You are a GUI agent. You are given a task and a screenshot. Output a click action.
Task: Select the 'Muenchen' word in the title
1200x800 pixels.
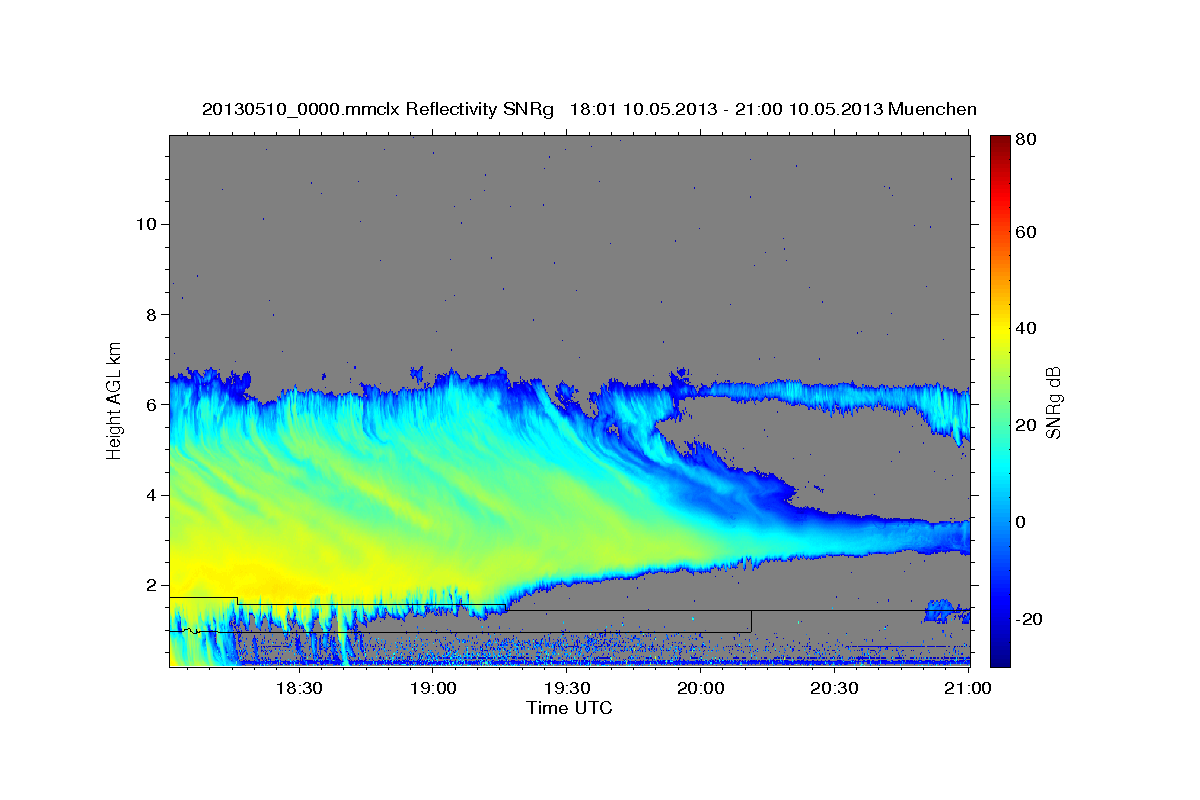(932, 109)
